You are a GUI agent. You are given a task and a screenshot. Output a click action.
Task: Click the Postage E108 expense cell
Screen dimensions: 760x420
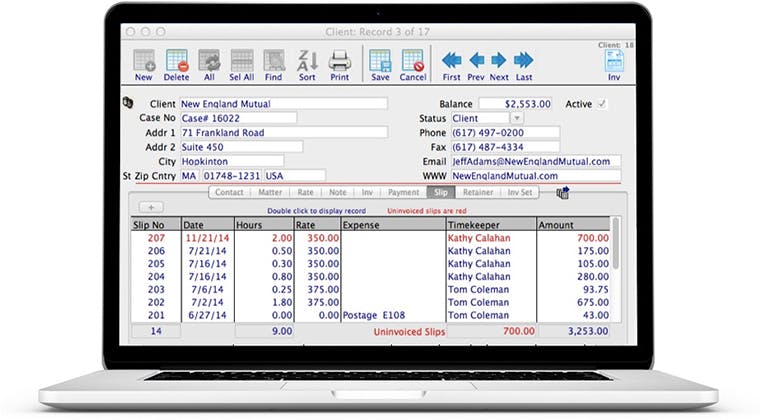tap(393, 315)
